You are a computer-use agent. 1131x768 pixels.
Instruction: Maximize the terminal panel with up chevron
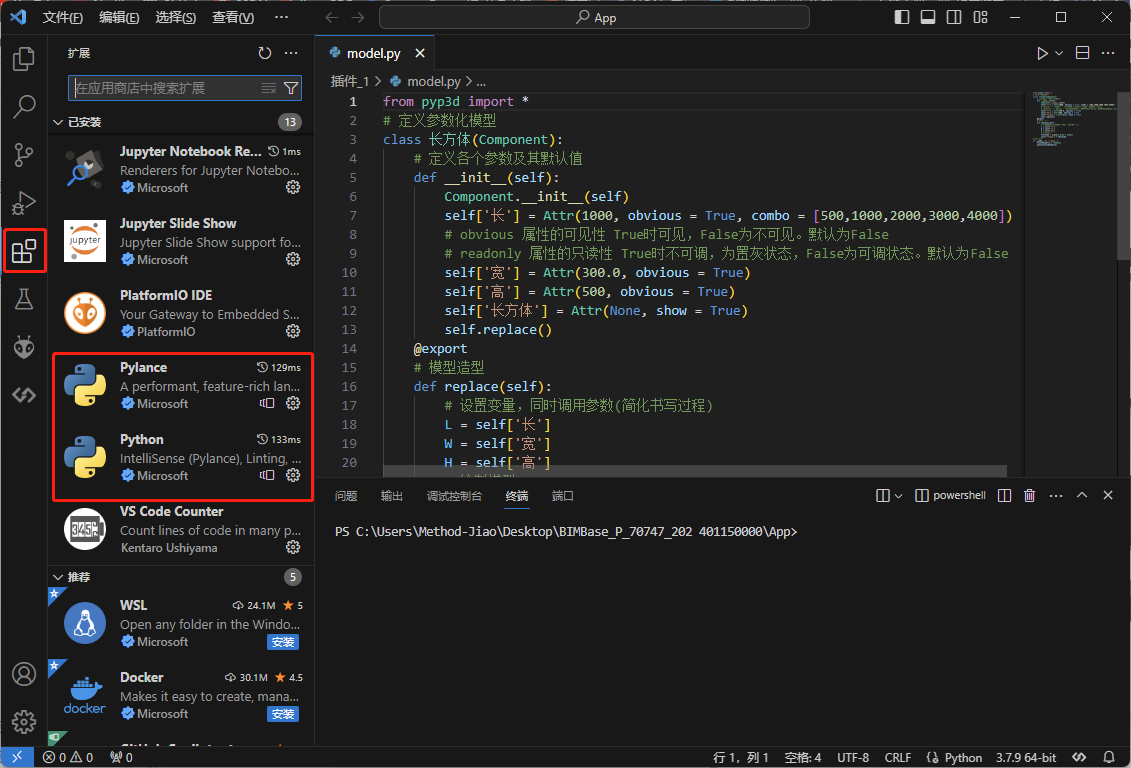1082,495
